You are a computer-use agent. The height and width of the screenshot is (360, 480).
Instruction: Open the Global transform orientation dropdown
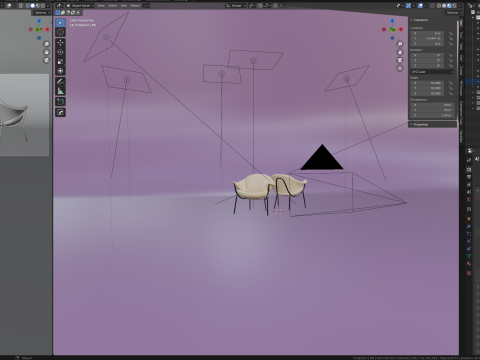pos(236,6)
